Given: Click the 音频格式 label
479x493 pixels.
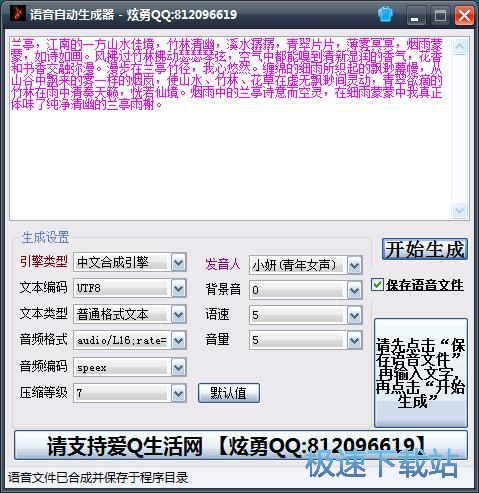Looking at the screenshot, I should coord(44,339).
